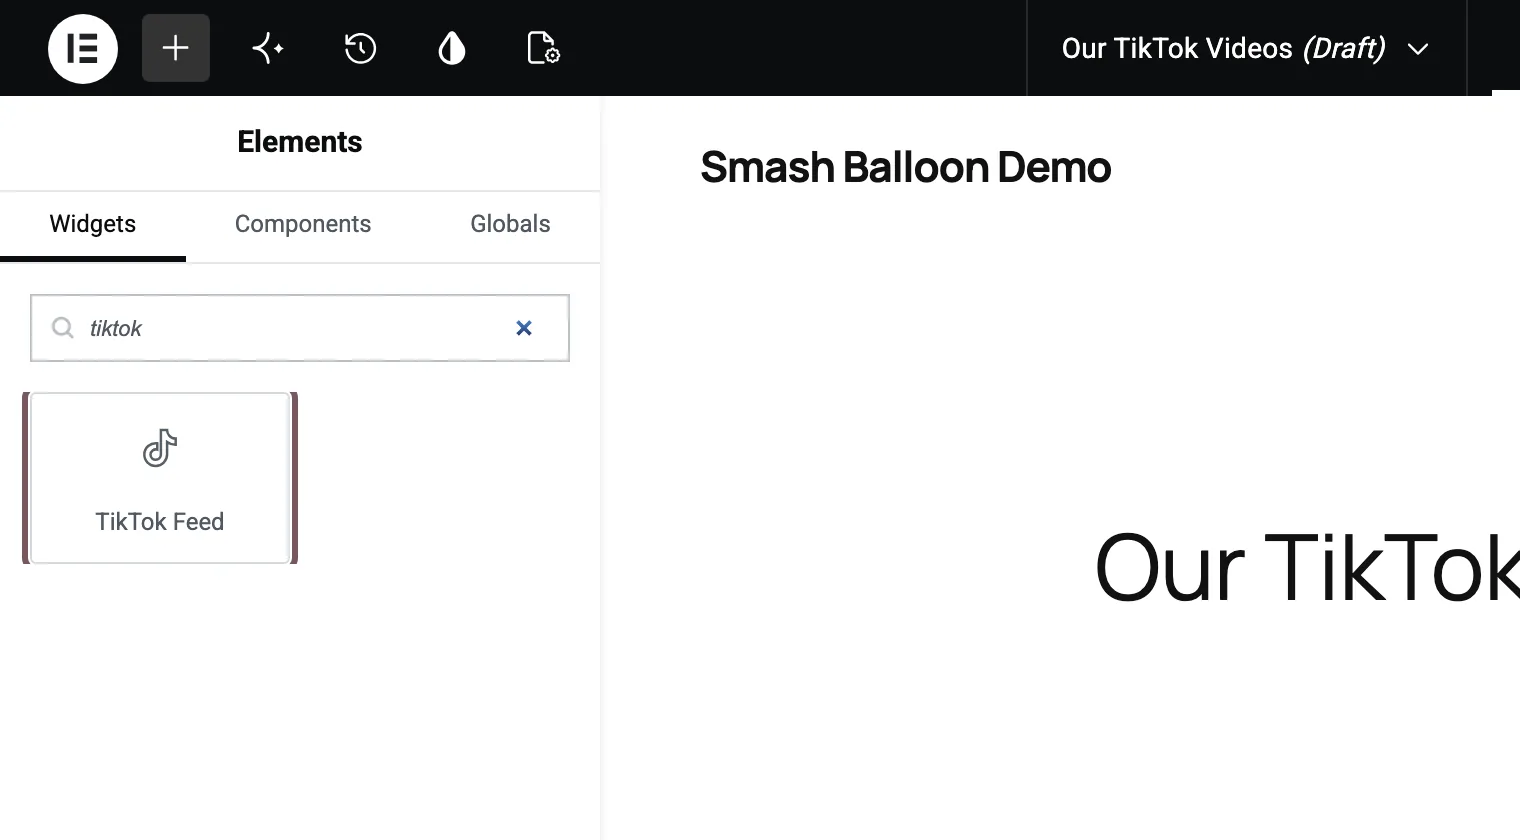The width and height of the screenshot is (1520, 840).
Task: Clear the tiktok search text
Action: [523, 328]
